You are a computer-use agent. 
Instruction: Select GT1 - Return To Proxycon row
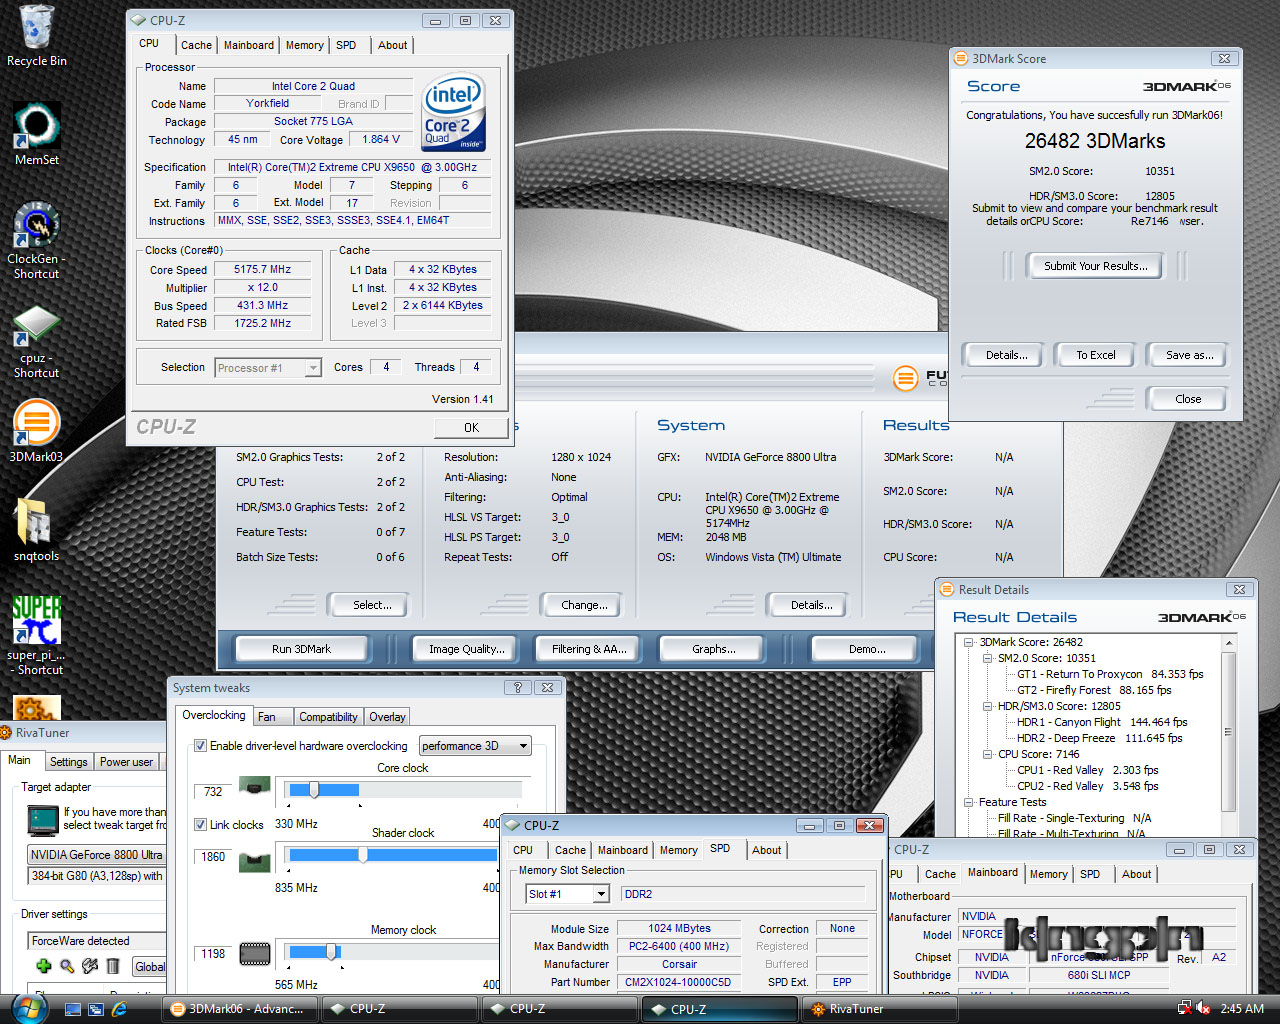1110,674
